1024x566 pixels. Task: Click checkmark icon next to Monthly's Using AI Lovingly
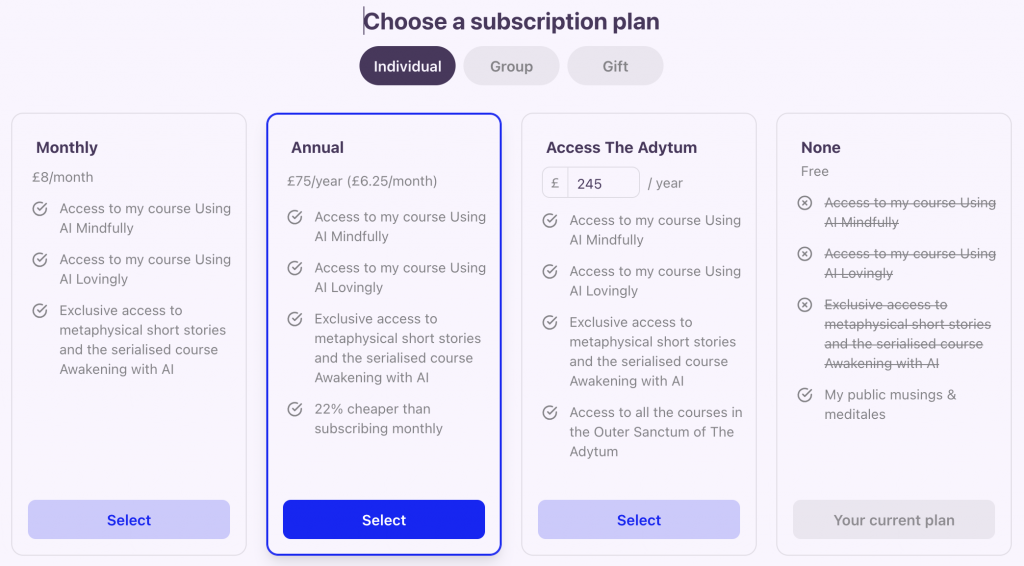pyautogui.click(x=40, y=260)
